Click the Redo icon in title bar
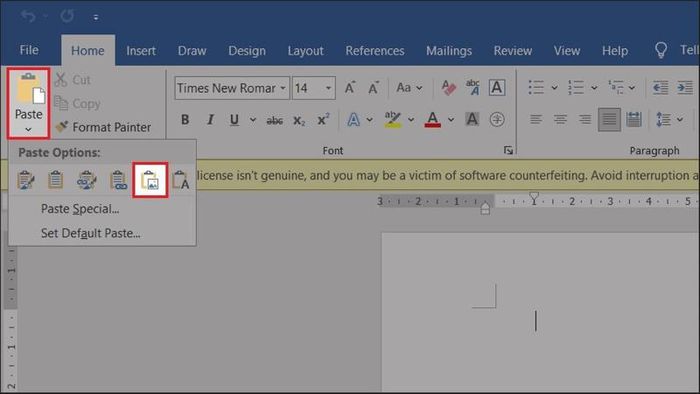 67,17
